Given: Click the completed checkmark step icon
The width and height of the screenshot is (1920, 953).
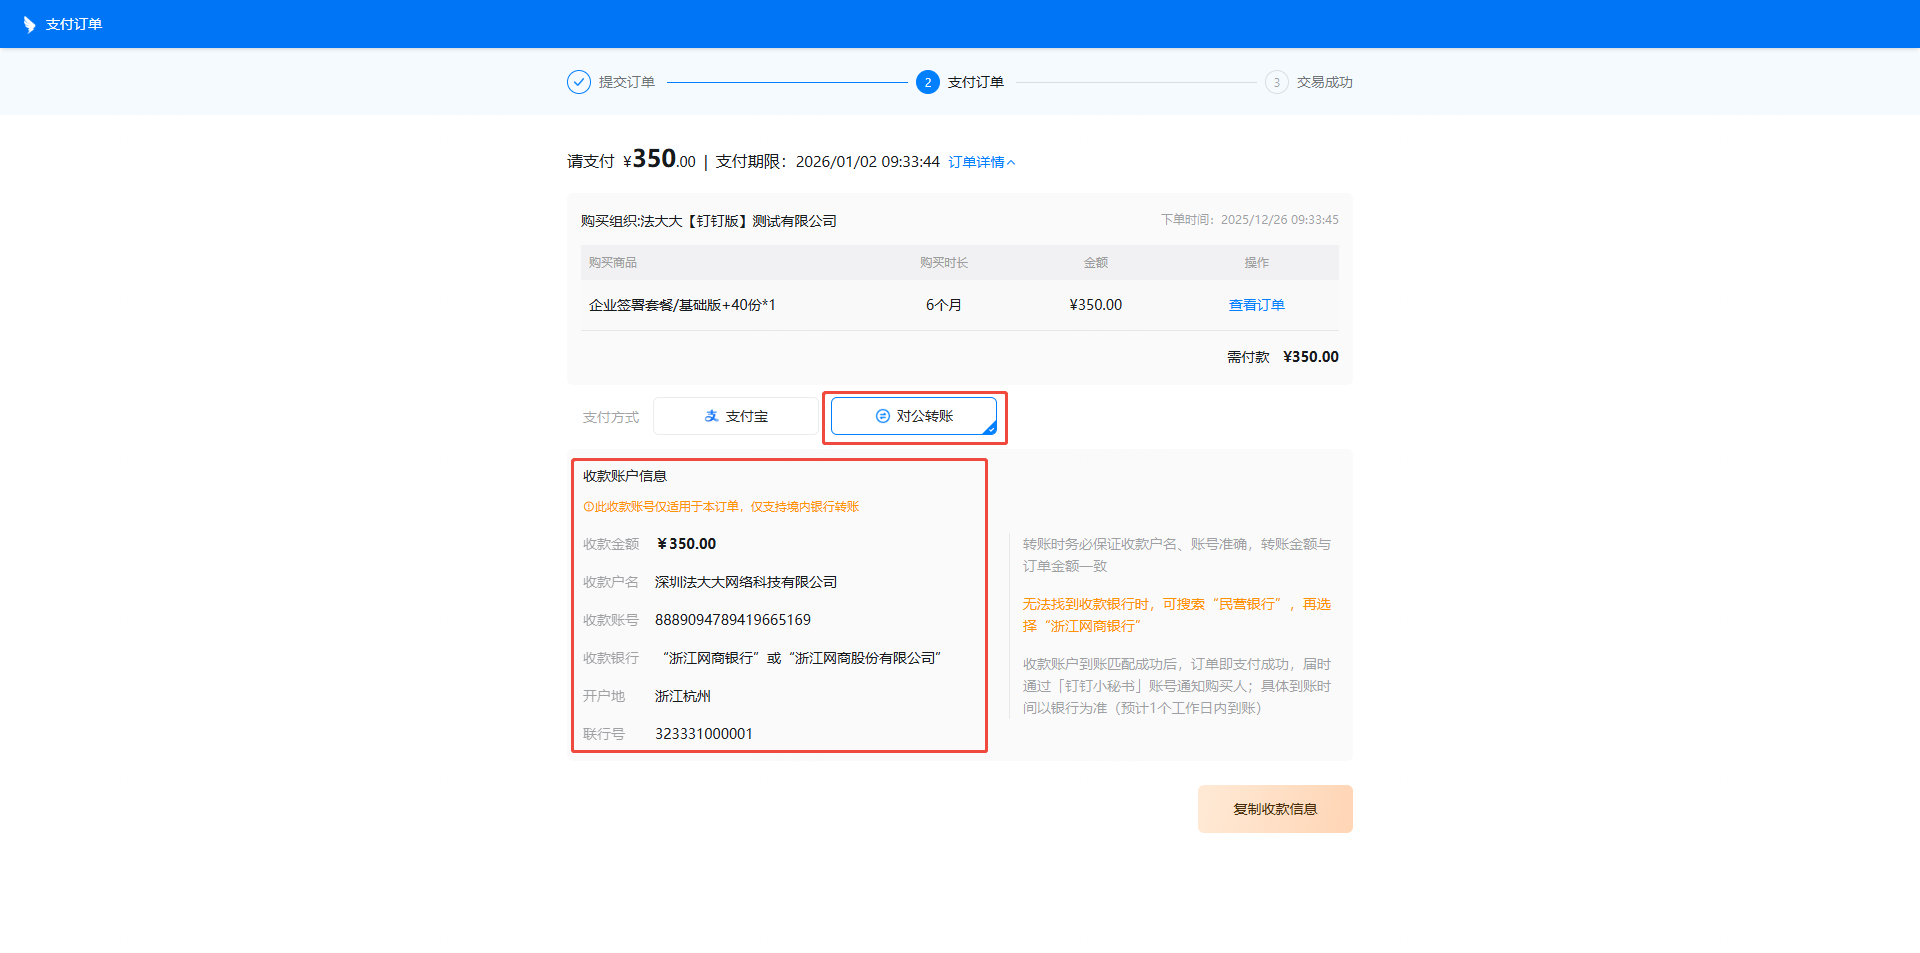Looking at the screenshot, I should (579, 82).
